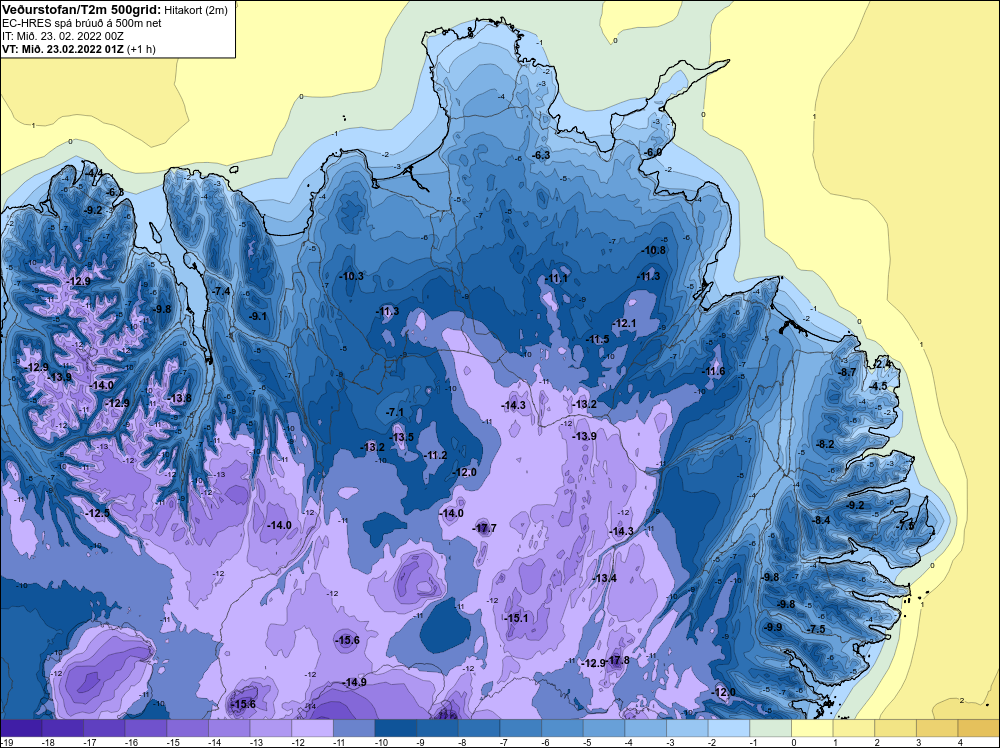Screen dimensions: 1000x748
Task: Click the -13.5 temperature value on the map
Action: click(402, 437)
